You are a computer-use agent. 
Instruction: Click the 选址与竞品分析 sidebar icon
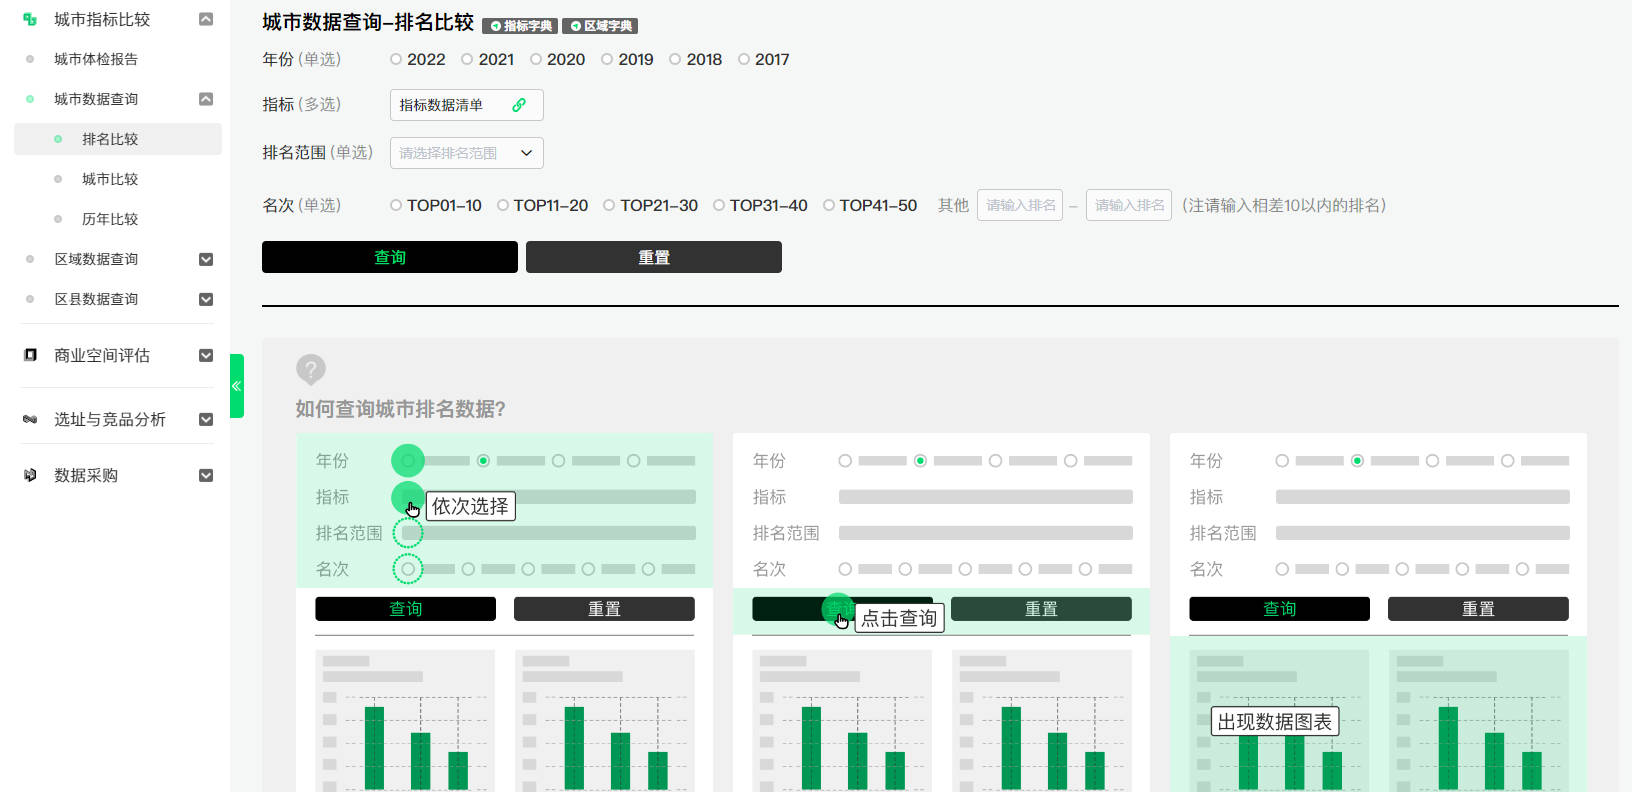pyautogui.click(x=30, y=419)
